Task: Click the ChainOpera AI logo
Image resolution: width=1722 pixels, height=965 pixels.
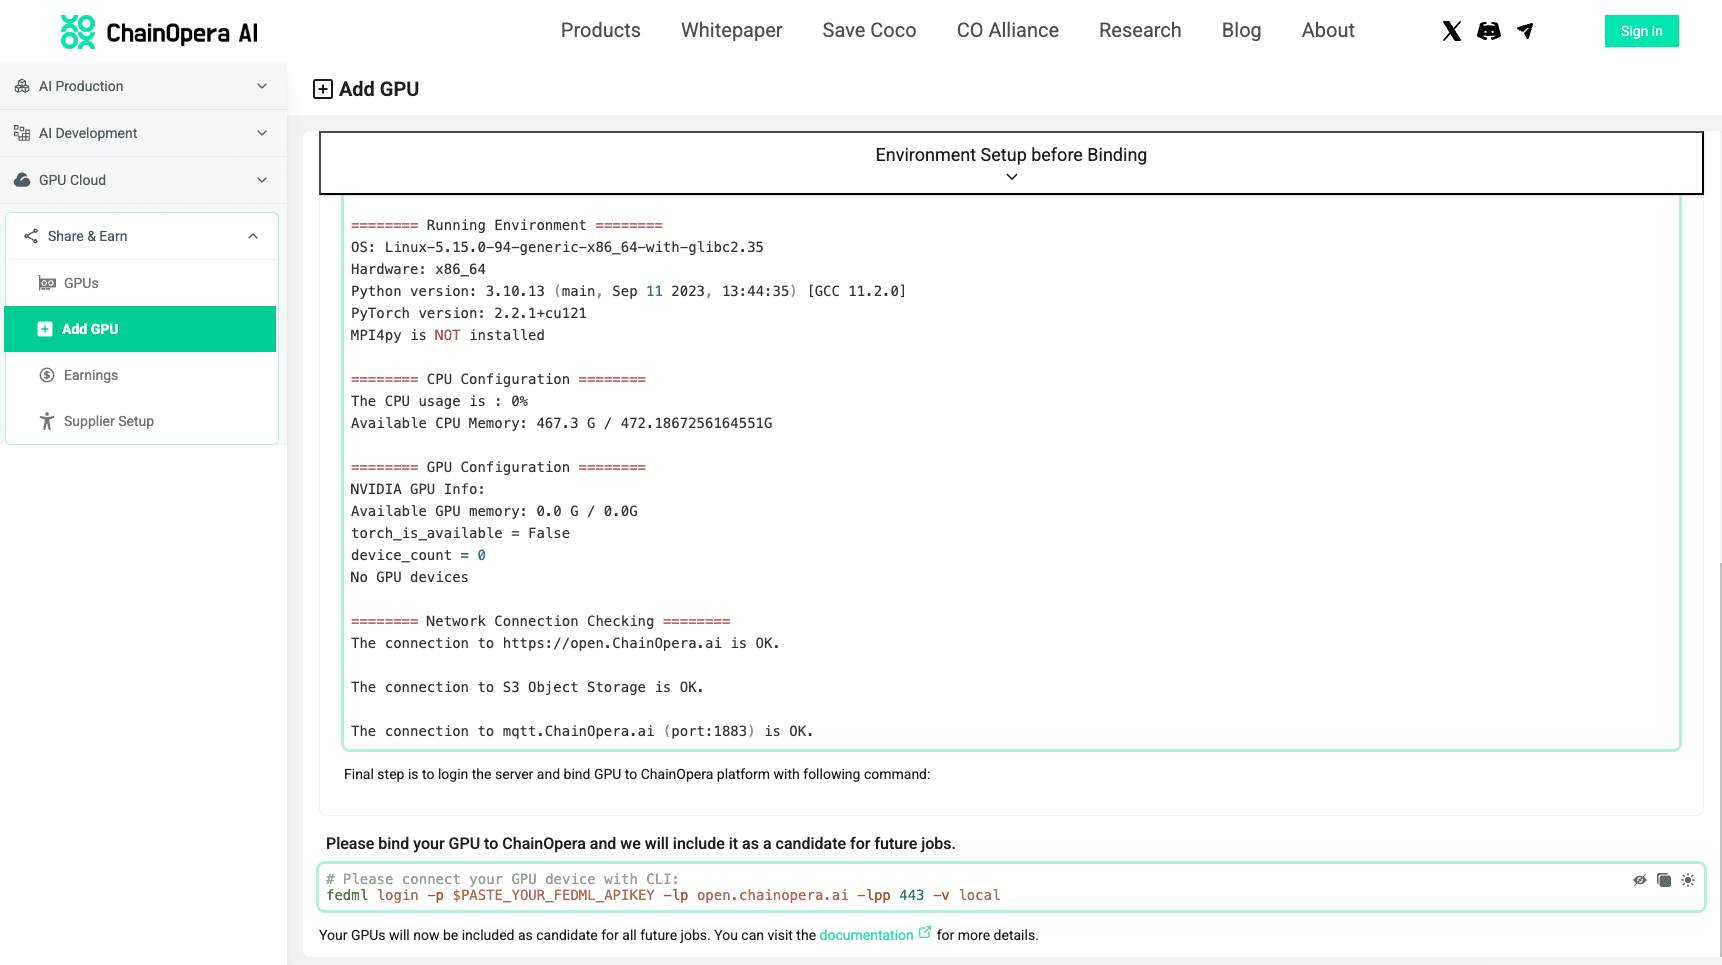Action: click(x=160, y=32)
